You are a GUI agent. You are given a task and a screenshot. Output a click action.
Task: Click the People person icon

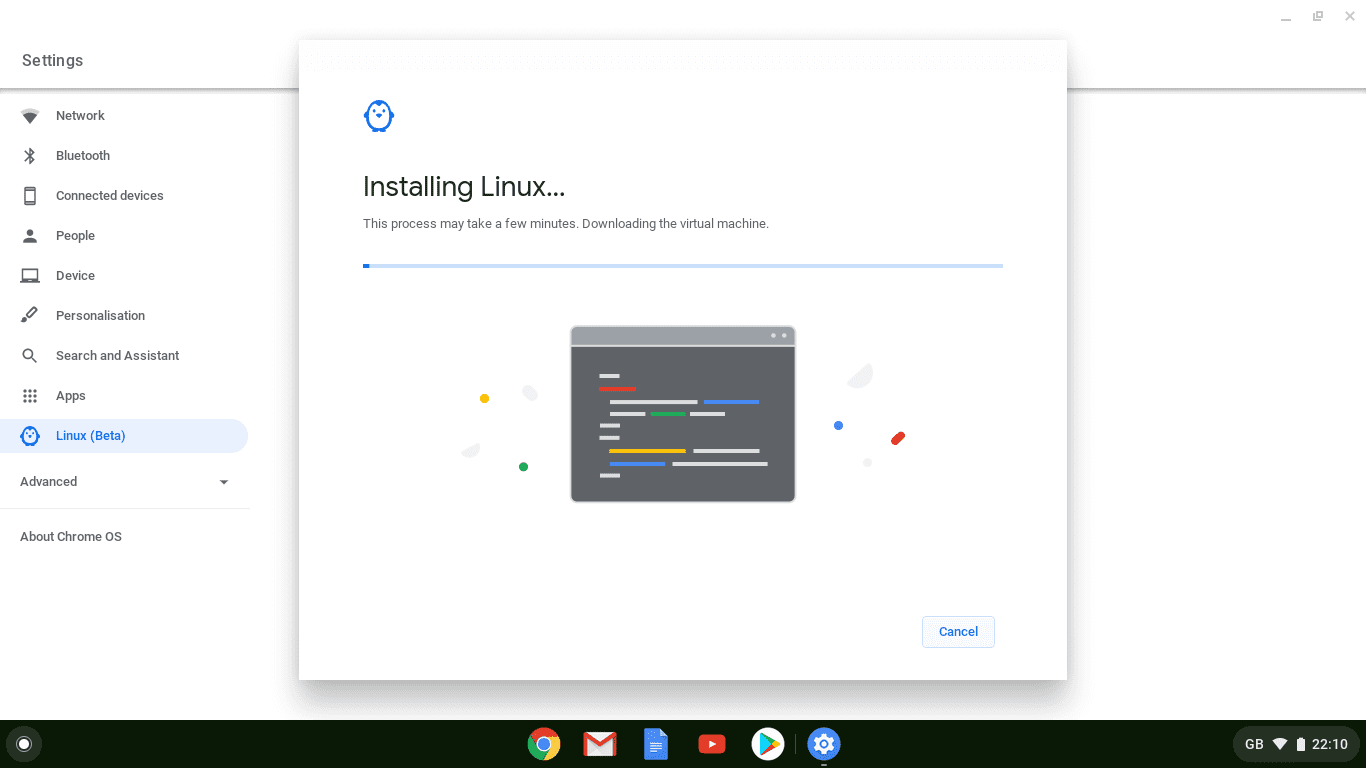(30, 236)
